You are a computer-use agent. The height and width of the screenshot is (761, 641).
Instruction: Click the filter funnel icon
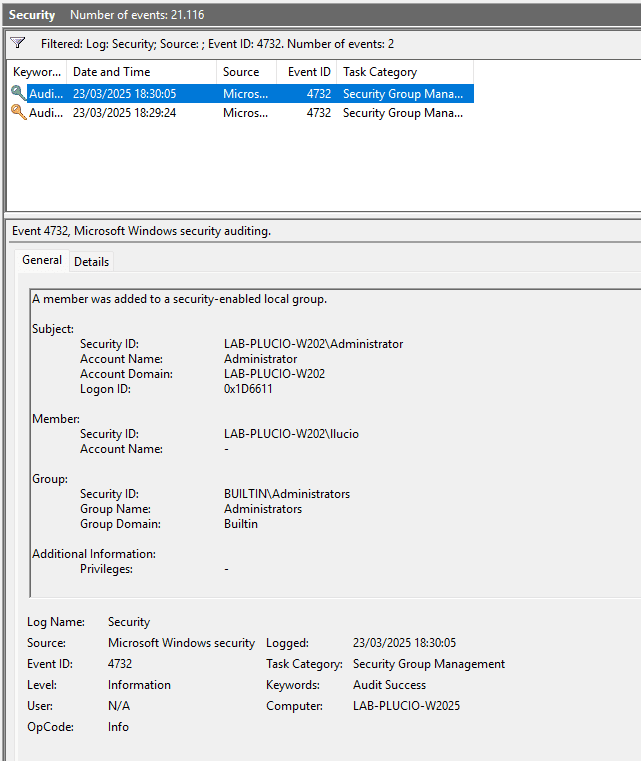(18, 44)
